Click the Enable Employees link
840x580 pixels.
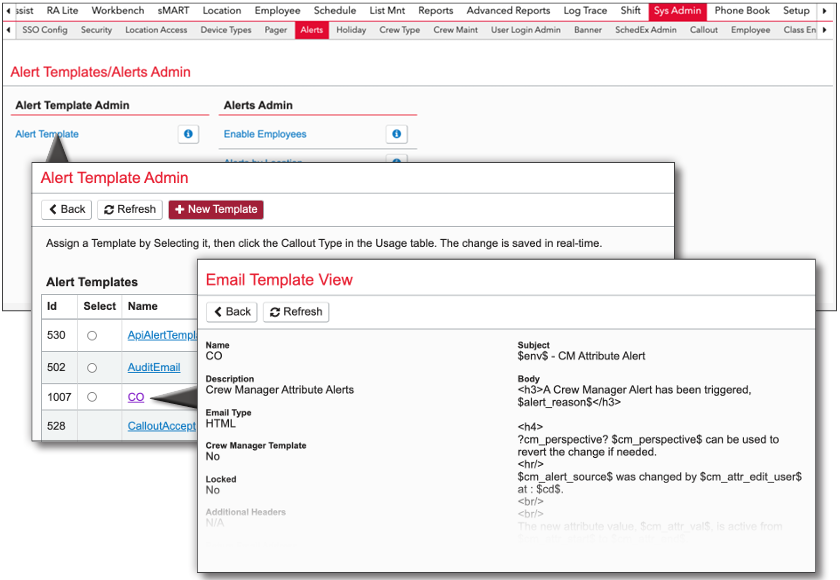tap(265, 134)
